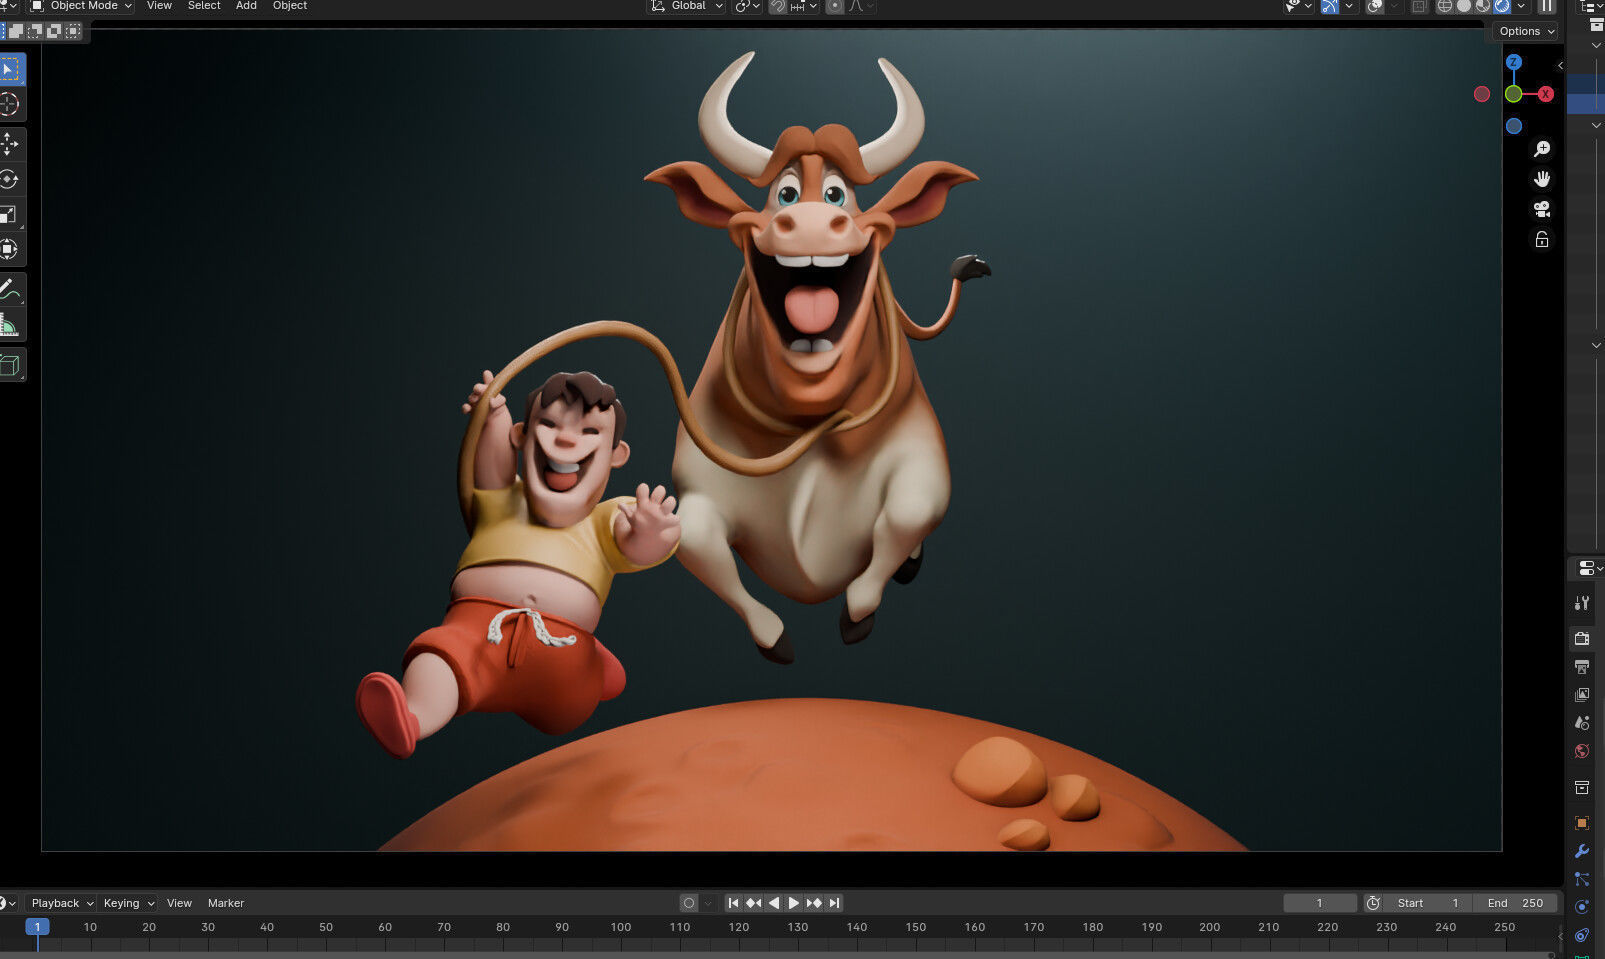Select the Add Cube tool
This screenshot has height=959, width=1605.
click(x=10, y=365)
